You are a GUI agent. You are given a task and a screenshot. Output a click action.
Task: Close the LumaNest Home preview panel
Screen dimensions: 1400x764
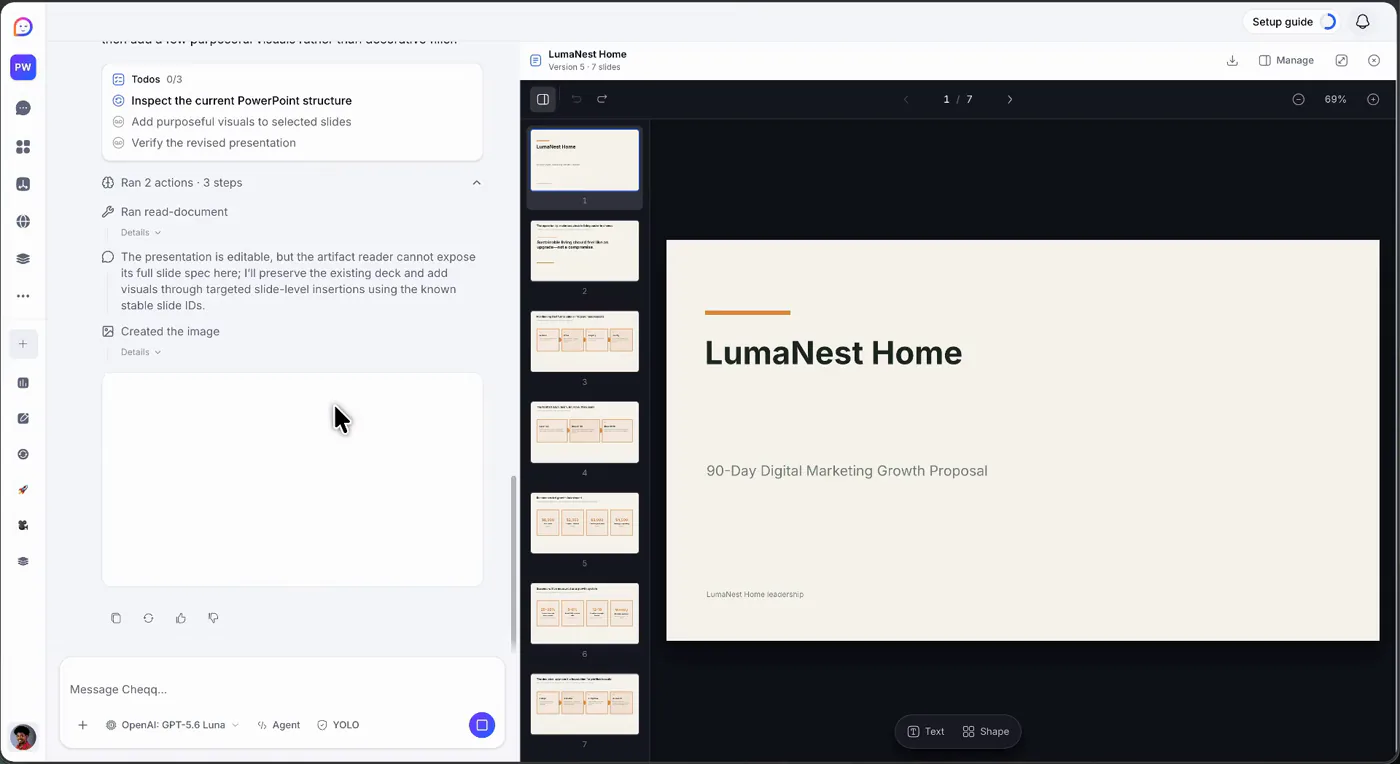[1374, 60]
